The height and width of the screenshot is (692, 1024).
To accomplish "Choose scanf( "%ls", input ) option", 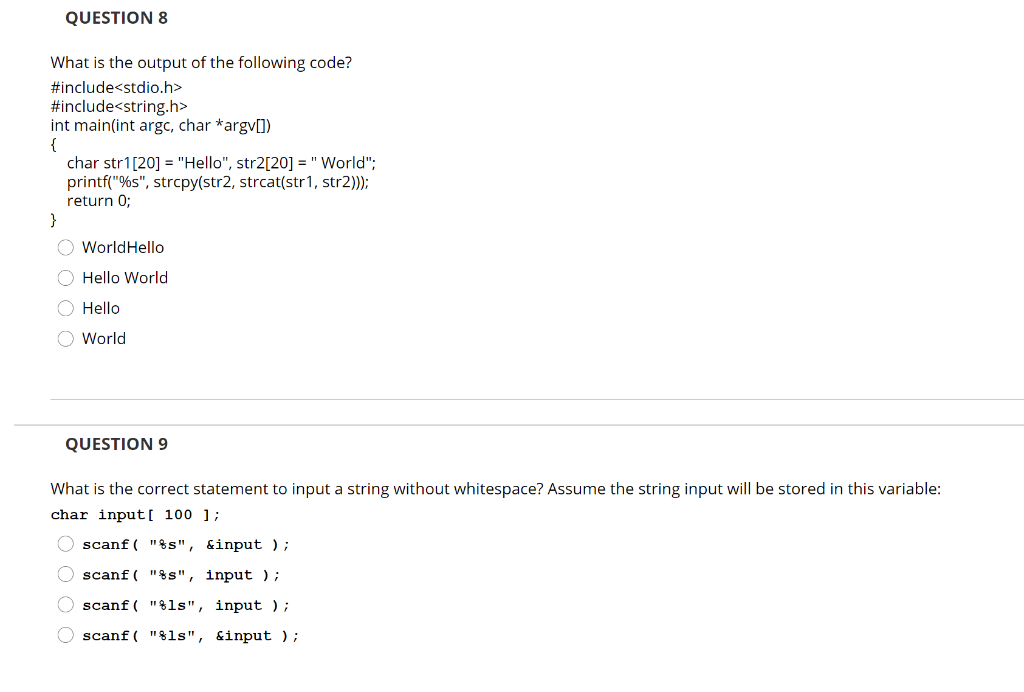I will coord(65,603).
